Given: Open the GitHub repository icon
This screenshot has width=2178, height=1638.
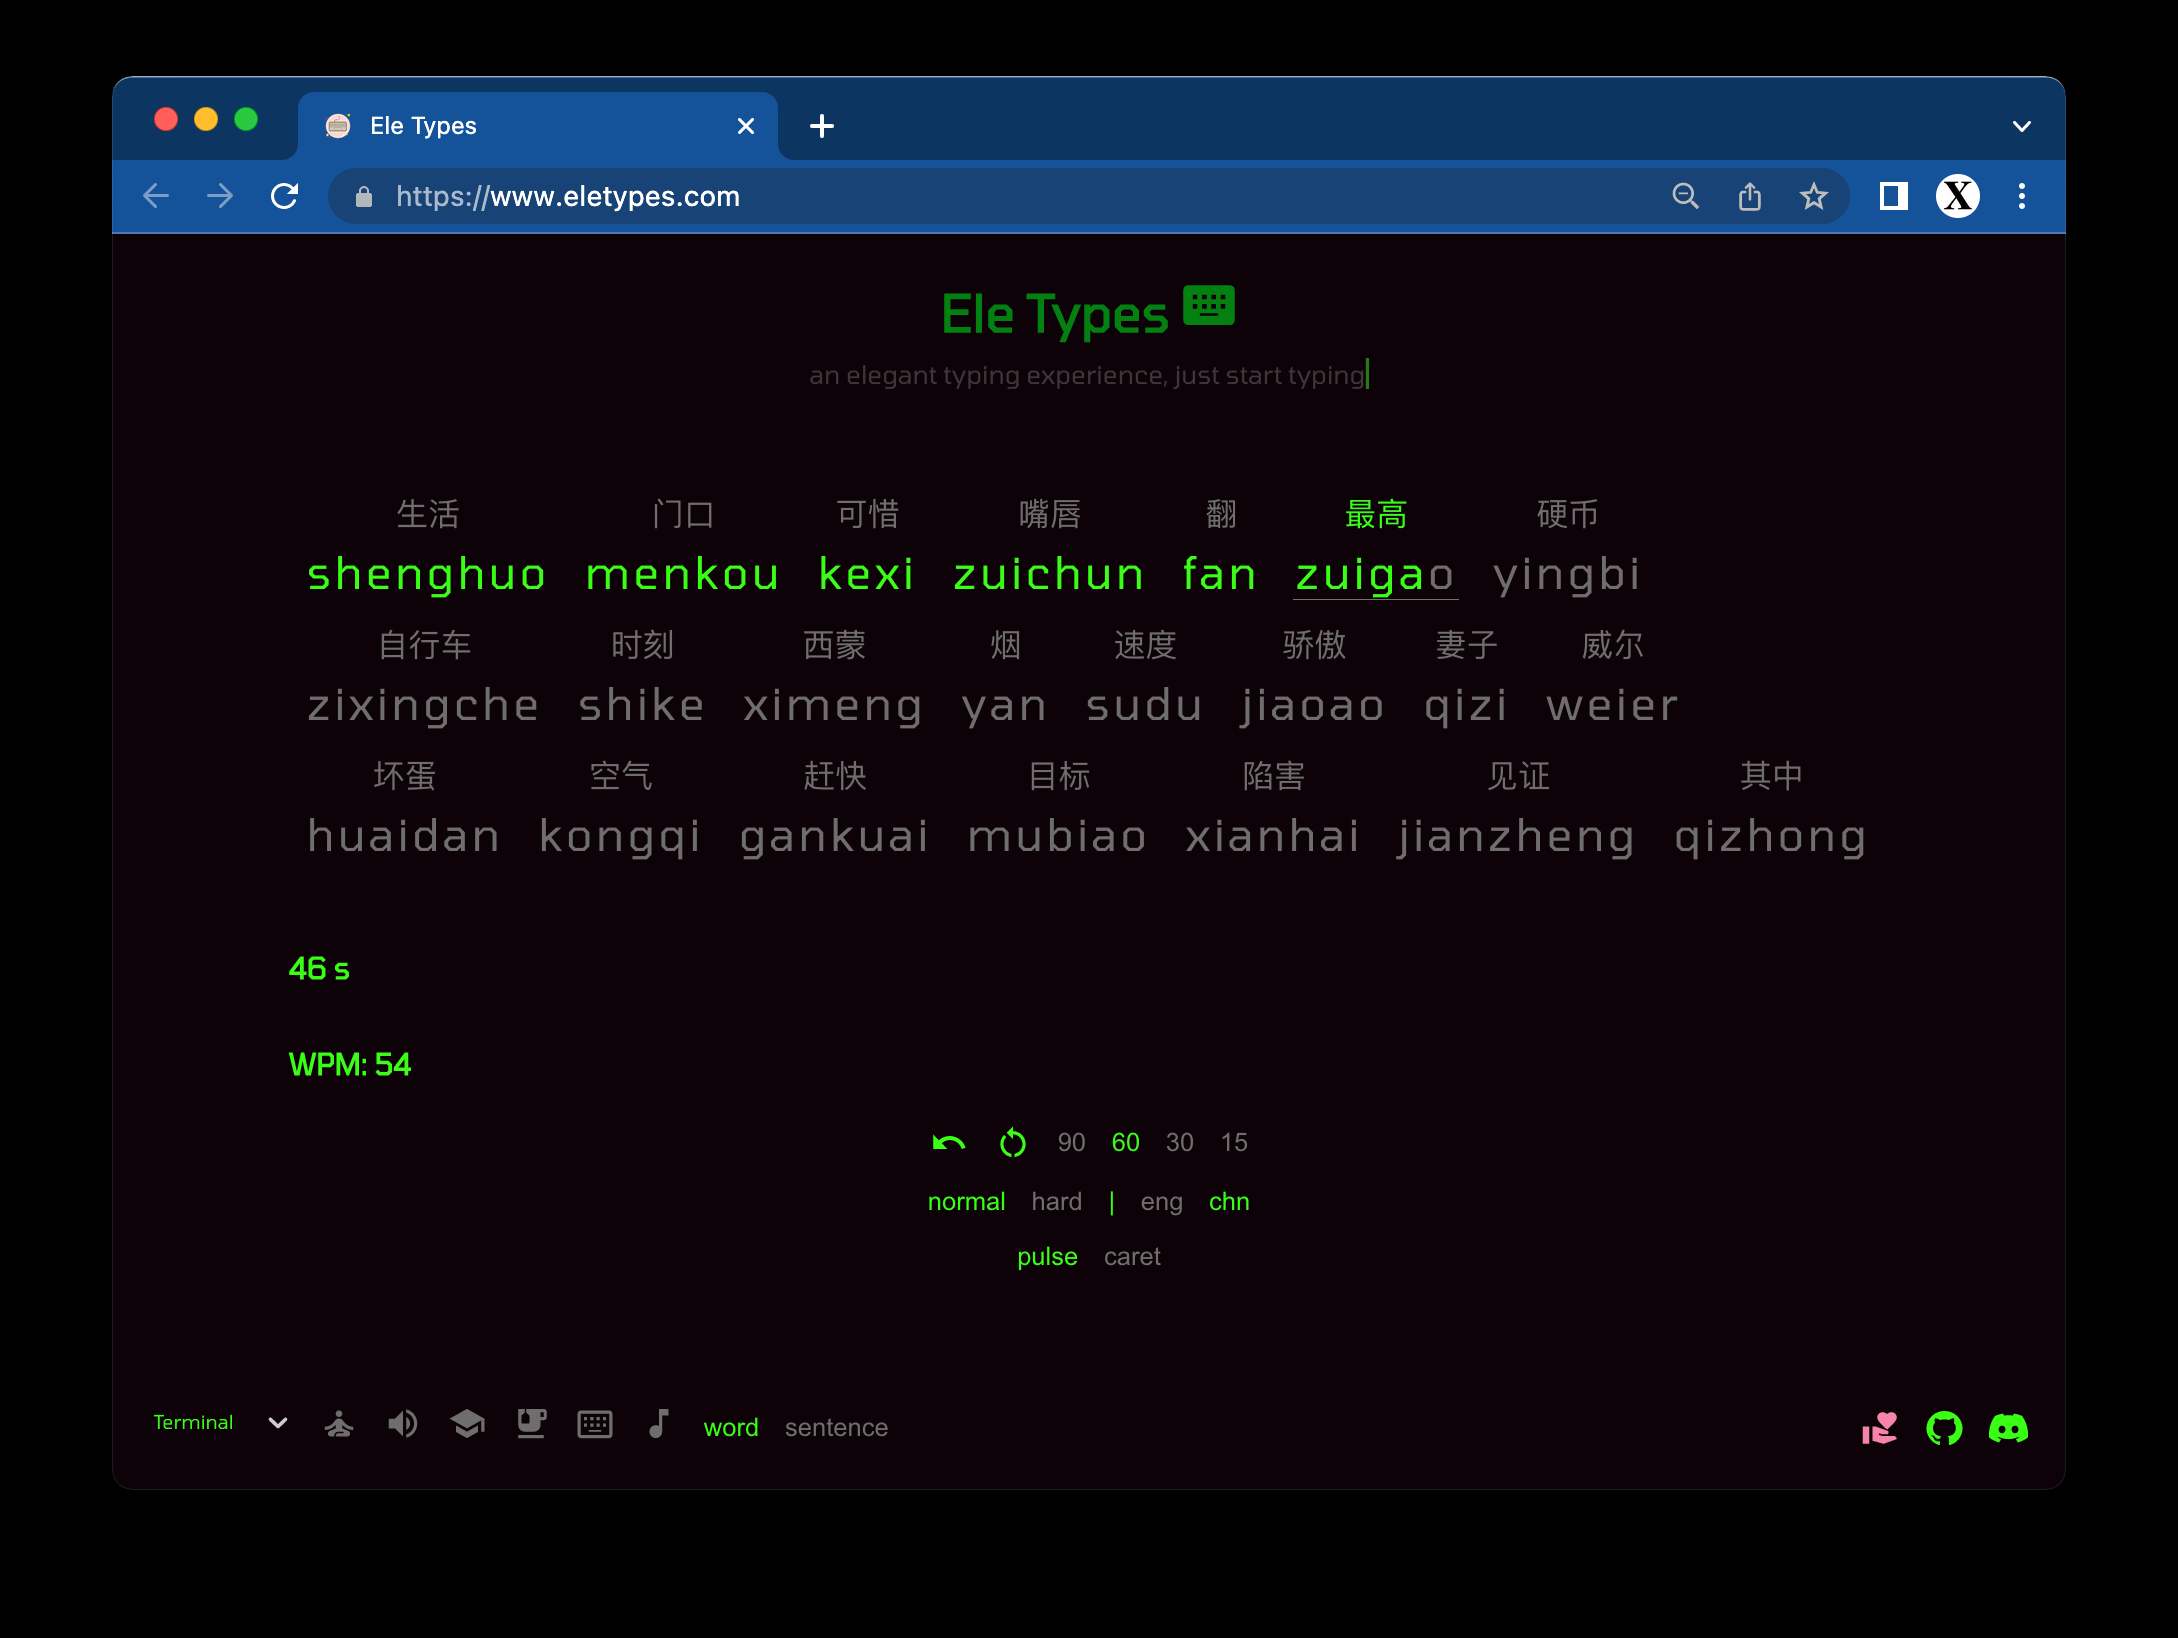Looking at the screenshot, I should click(1944, 1428).
